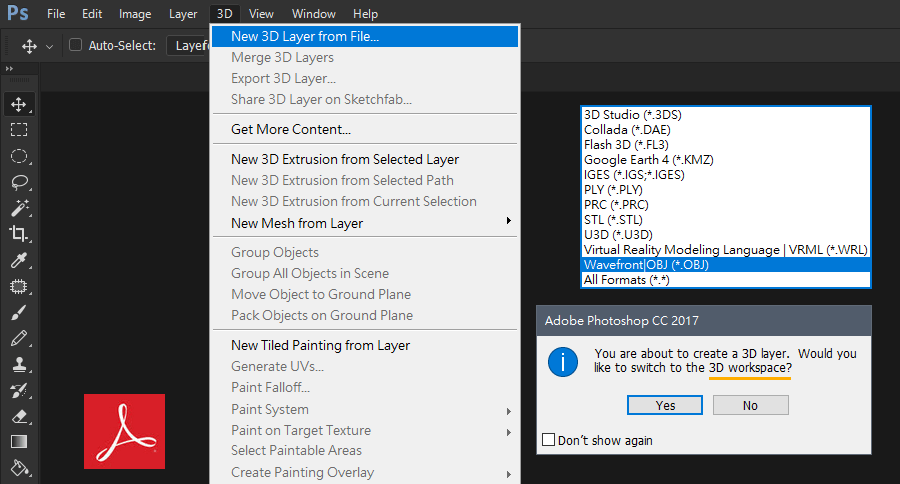This screenshot has width=900, height=484.
Task: Choose New 3D Layer from File
Action: tap(365, 36)
